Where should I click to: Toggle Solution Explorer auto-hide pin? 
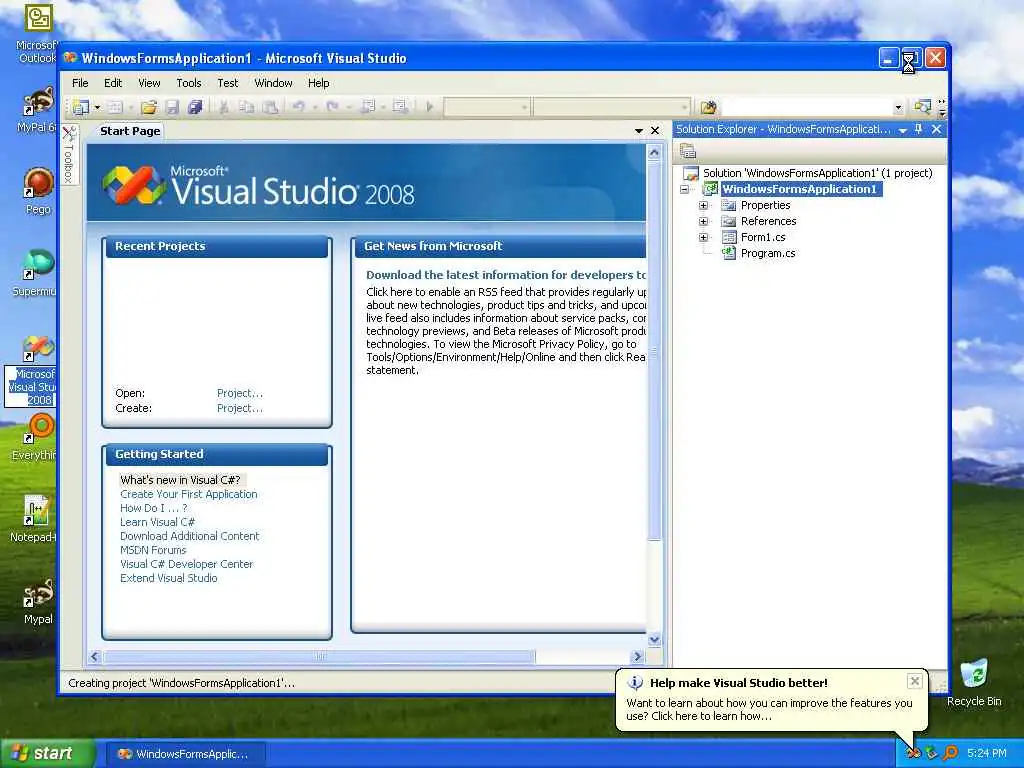pos(919,129)
